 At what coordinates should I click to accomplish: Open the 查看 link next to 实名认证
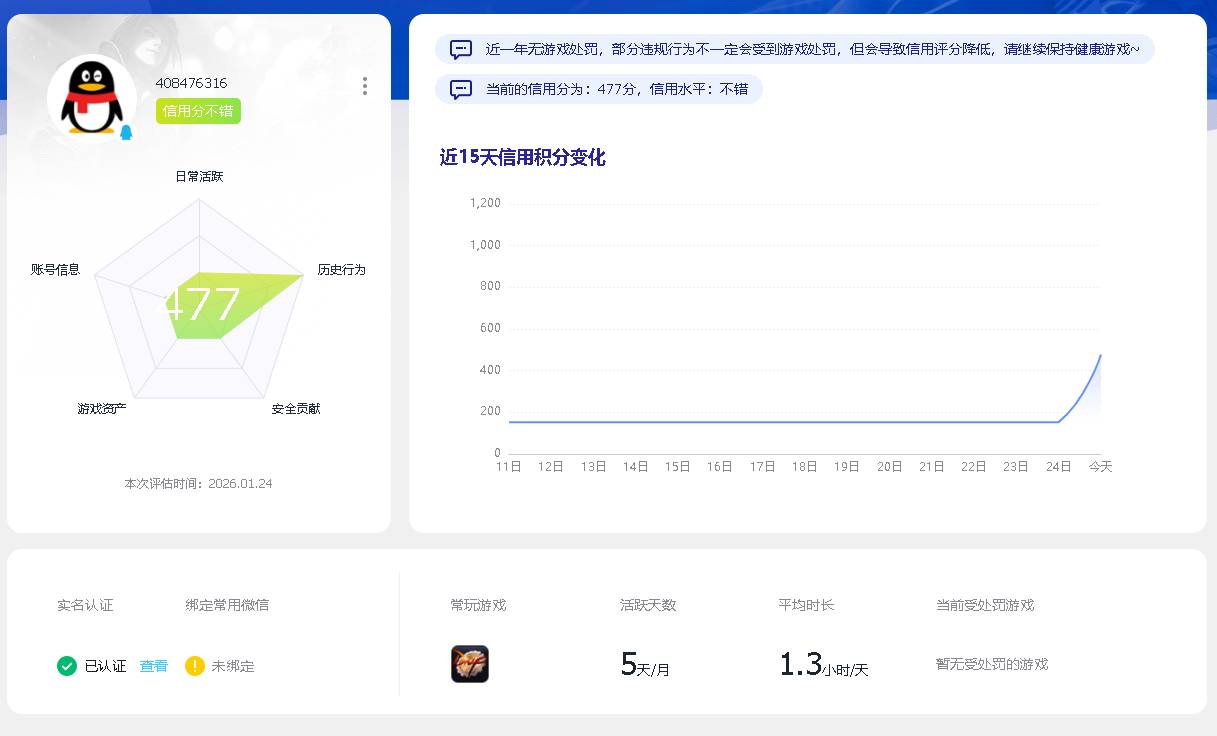pos(153,666)
